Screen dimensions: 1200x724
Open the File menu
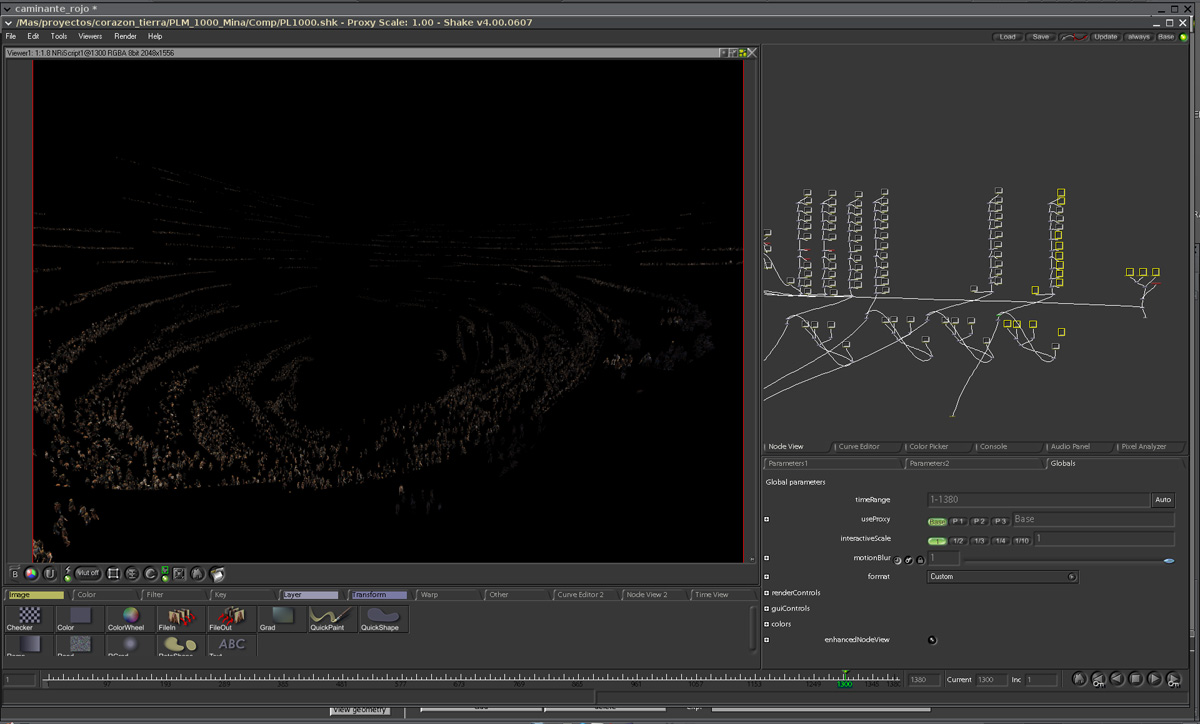(x=11, y=36)
